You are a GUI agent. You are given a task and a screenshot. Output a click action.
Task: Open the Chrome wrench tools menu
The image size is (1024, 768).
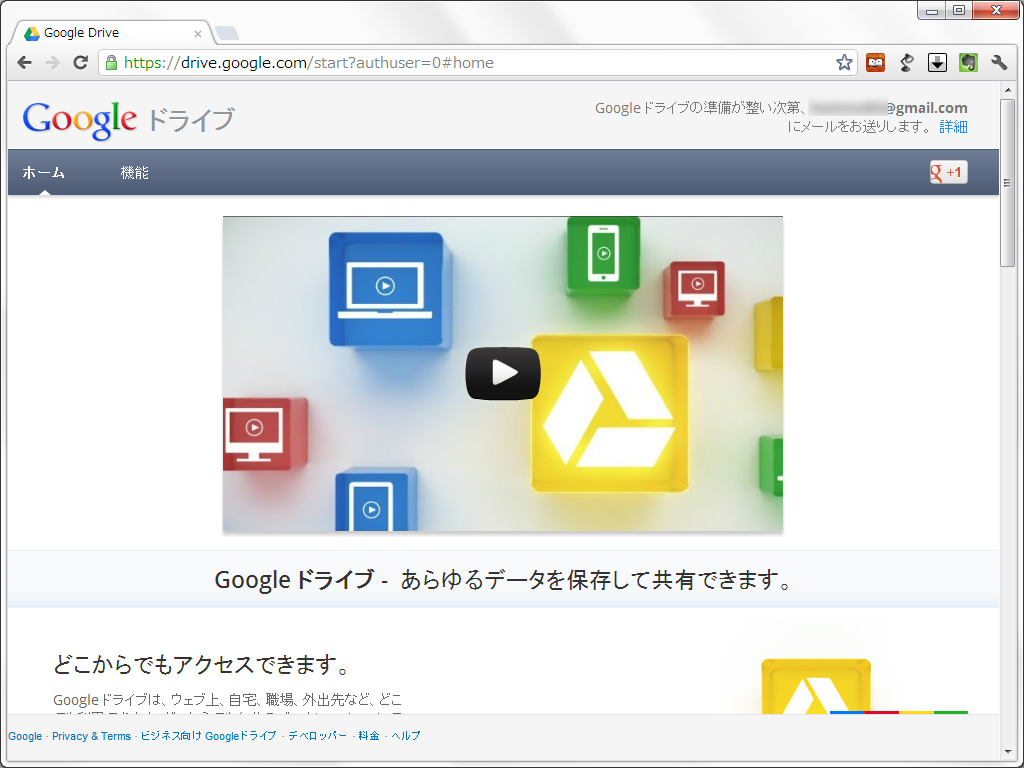(x=999, y=62)
